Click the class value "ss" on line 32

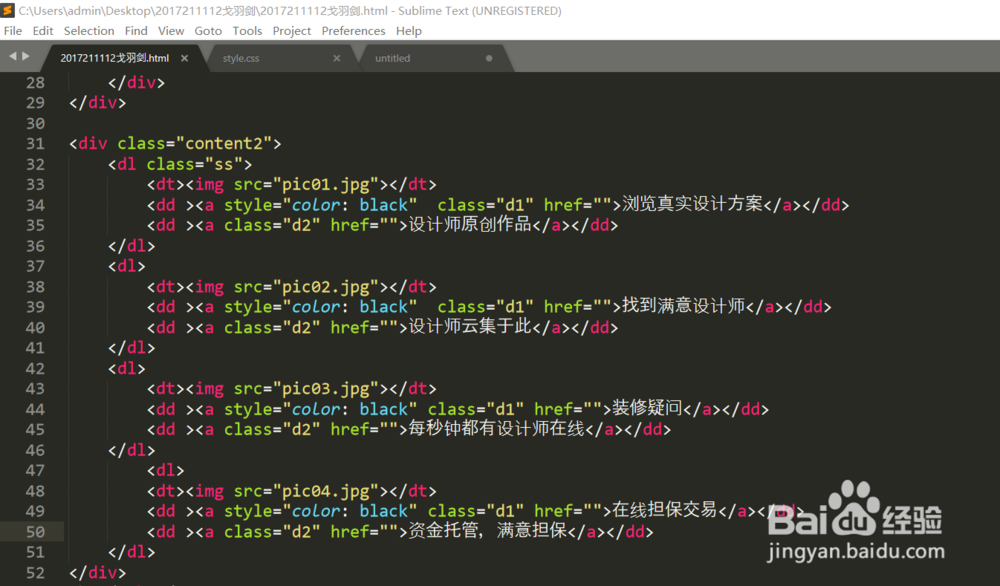coord(223,164)
